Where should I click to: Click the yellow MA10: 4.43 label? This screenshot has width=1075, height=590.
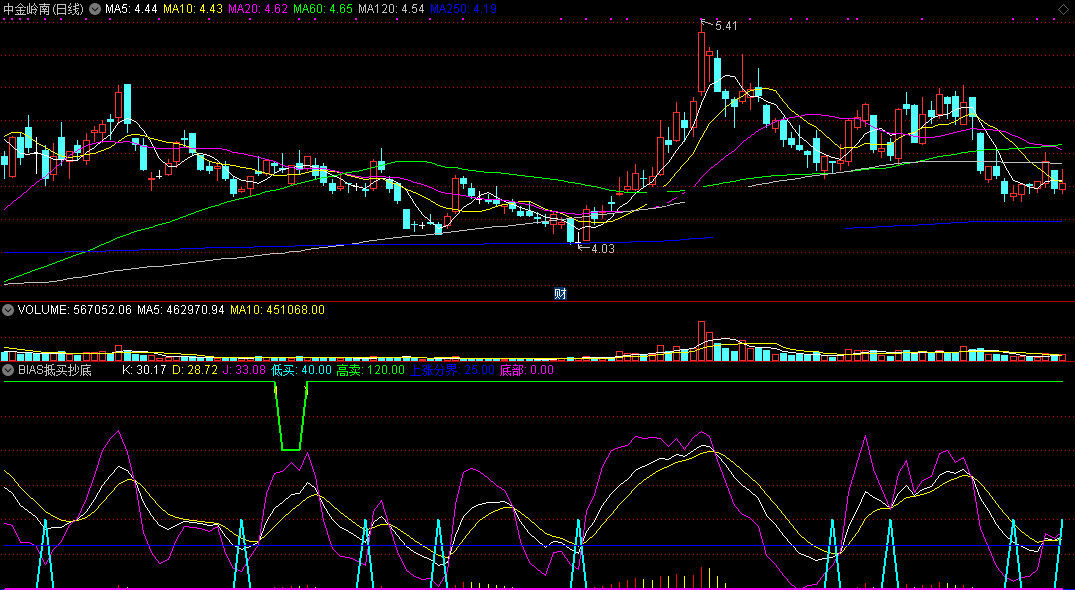(195, 9)
